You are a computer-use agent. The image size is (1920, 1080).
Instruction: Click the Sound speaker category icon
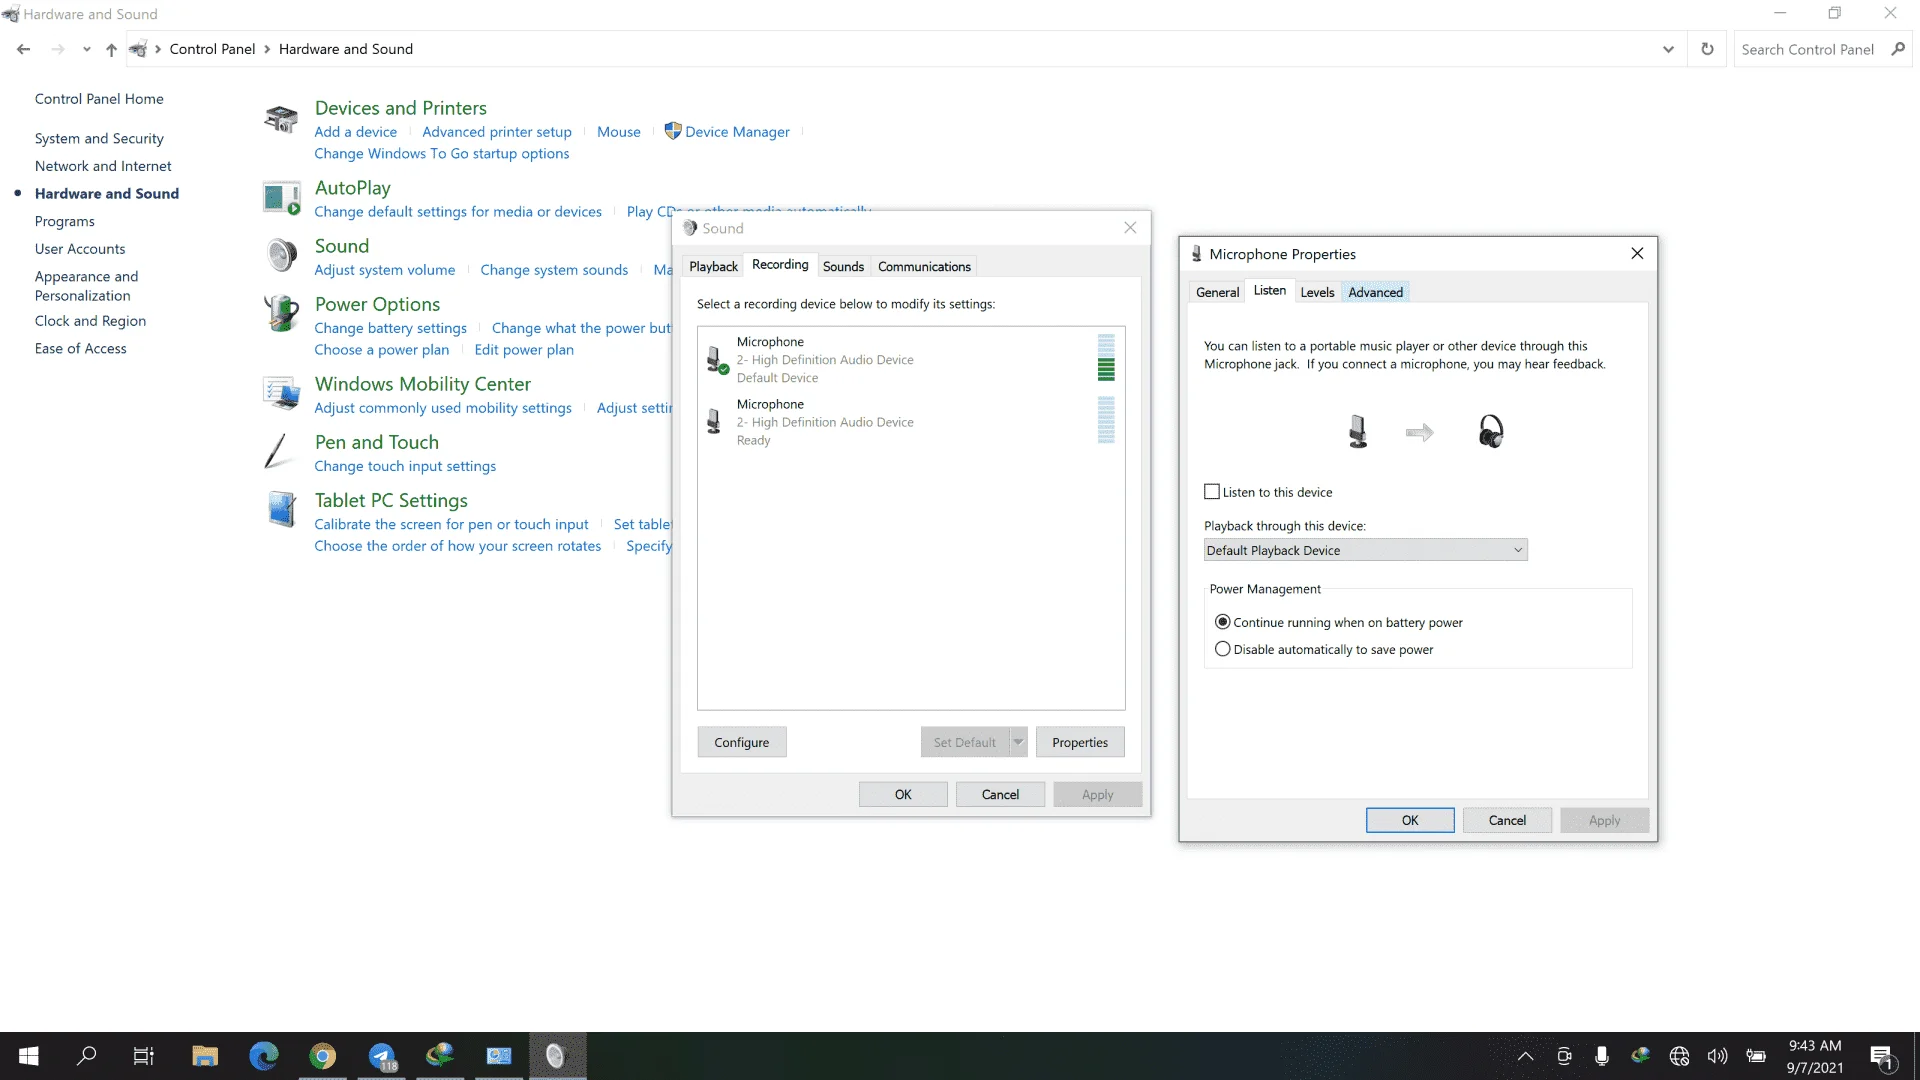[281, 256]
